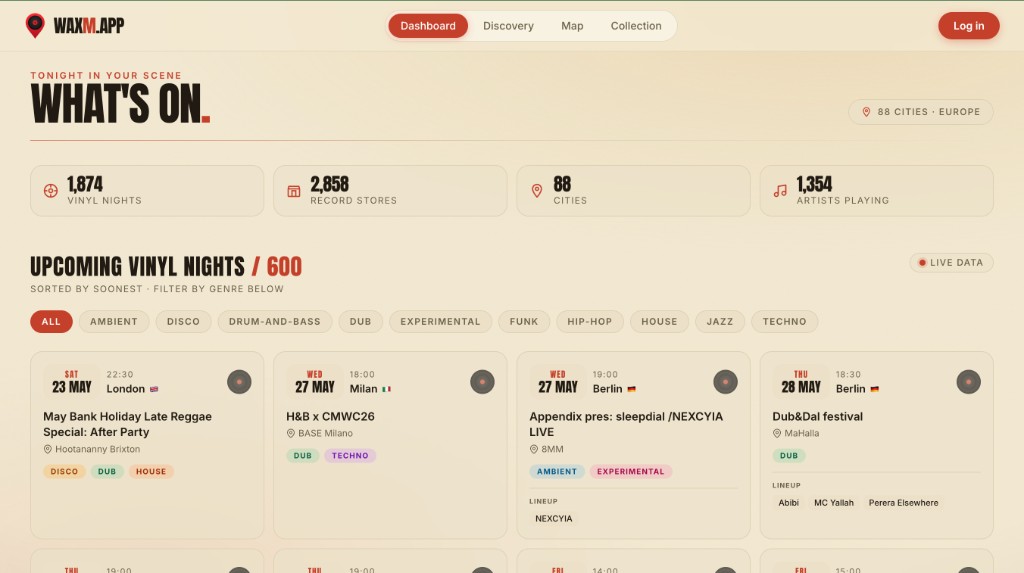Click German flag on Appendix pres card
Screen dimensions: 1024x573
click(632, 389)
